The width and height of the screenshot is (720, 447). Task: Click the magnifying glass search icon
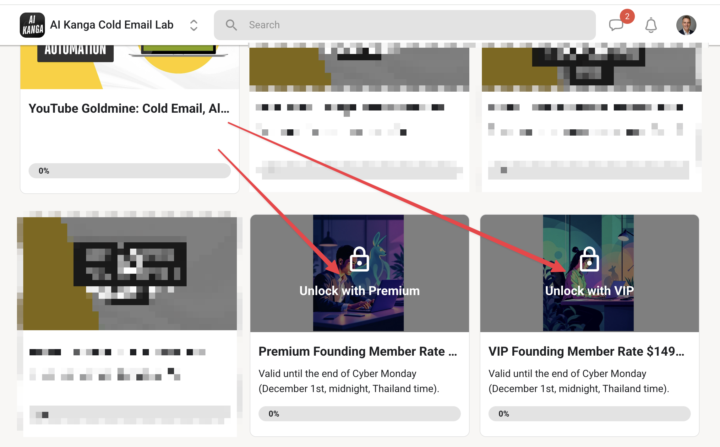pos(231,25)
